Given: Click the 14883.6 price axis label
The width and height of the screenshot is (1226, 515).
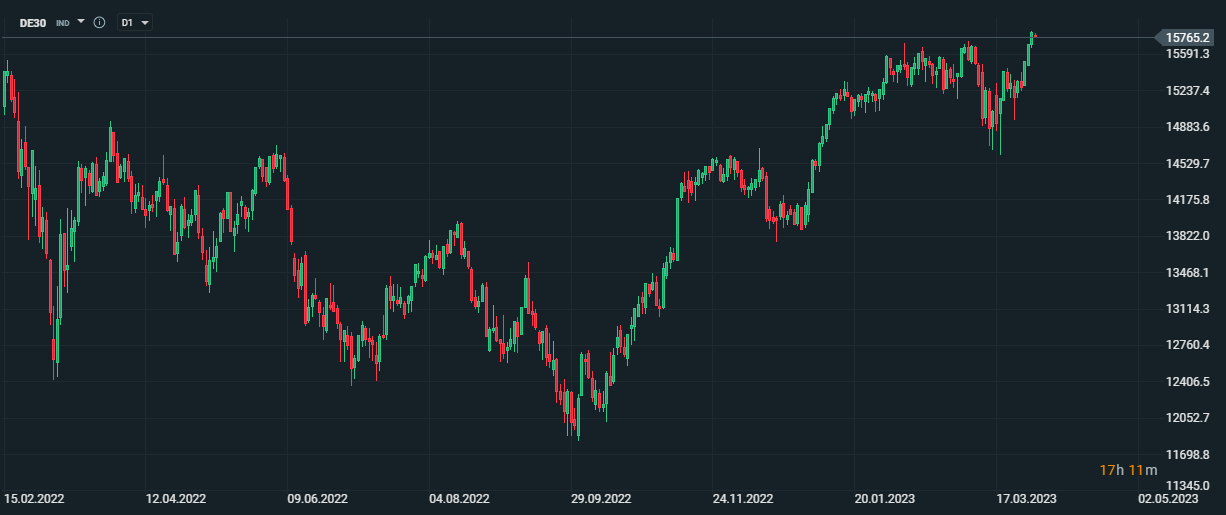Looking at the screenshot, I should (1187, 126).
